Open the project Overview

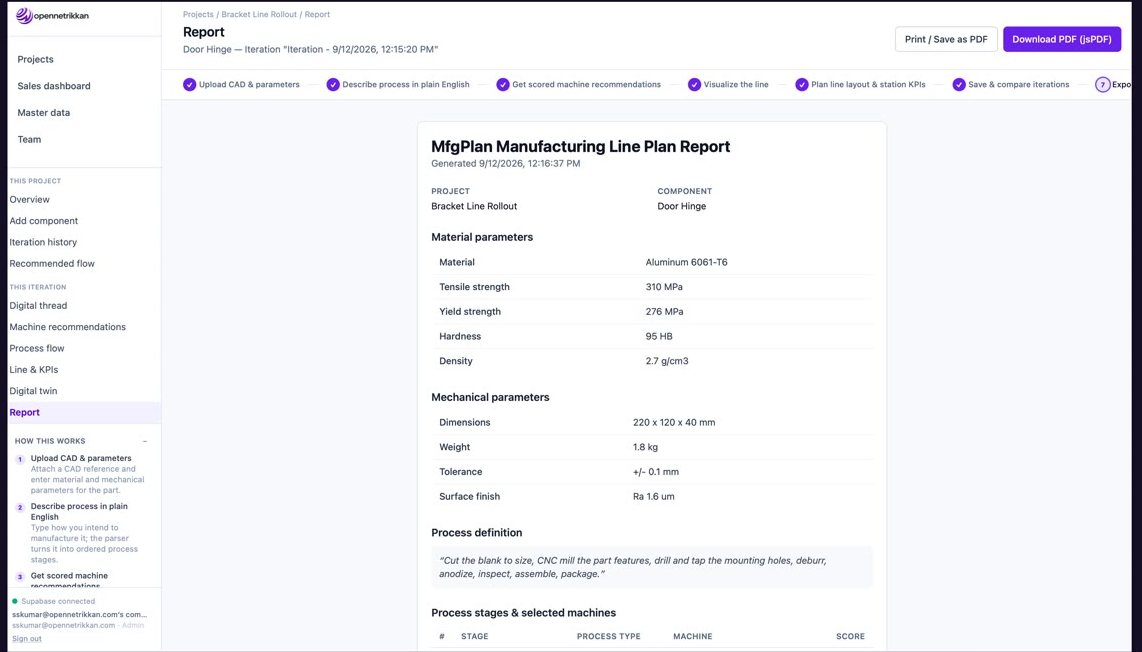30,200
